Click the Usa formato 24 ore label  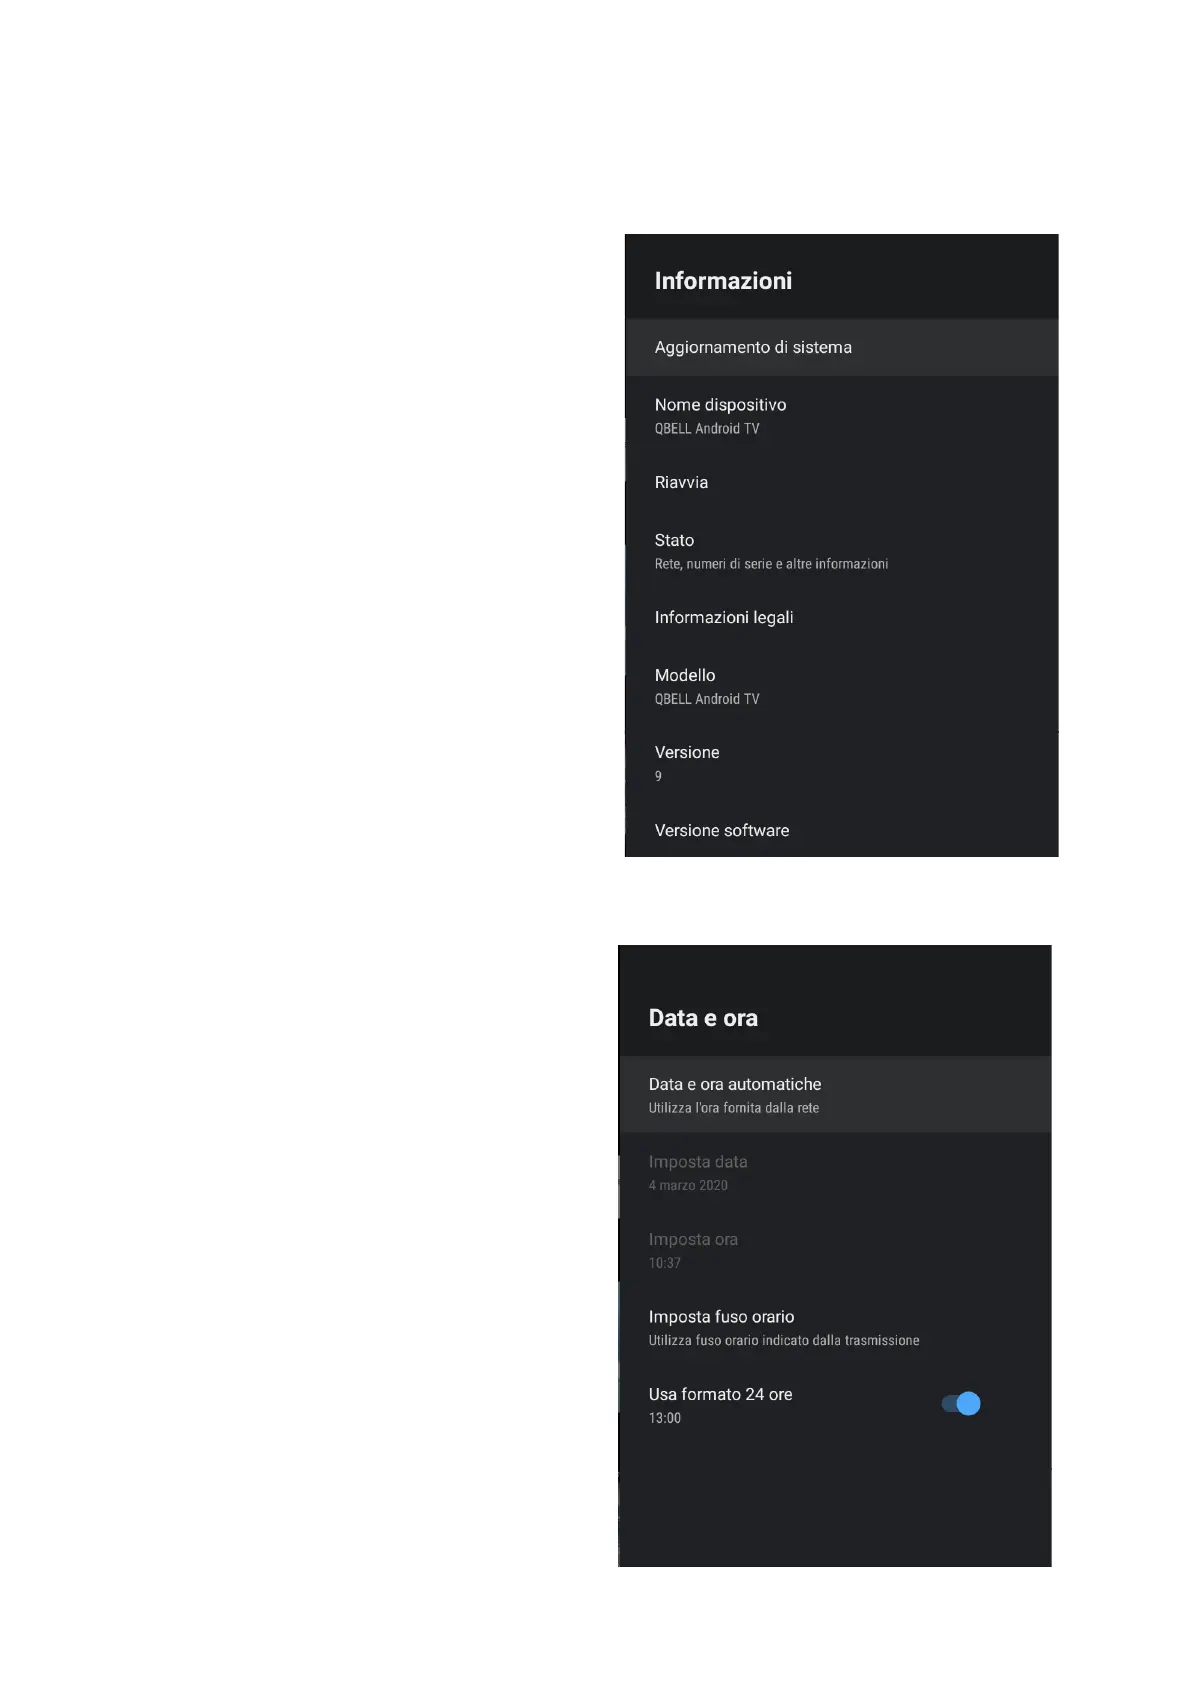[x=720, y=1394]
